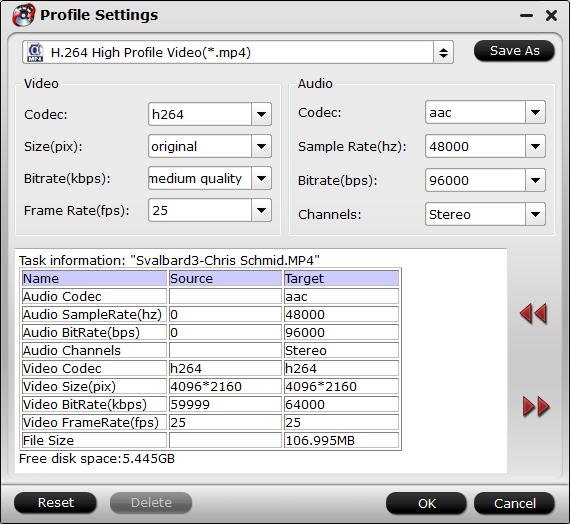
Task: Open the Sample Rate(hz) dropdown
Action: 535,146
